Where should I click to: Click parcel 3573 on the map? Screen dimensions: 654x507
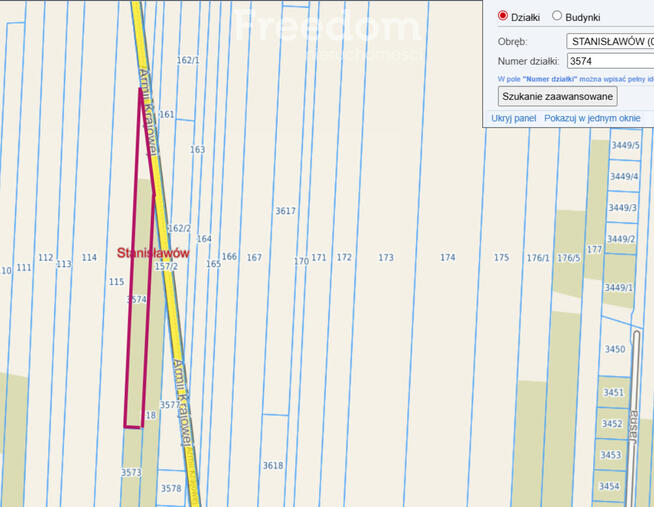(131, 472)
